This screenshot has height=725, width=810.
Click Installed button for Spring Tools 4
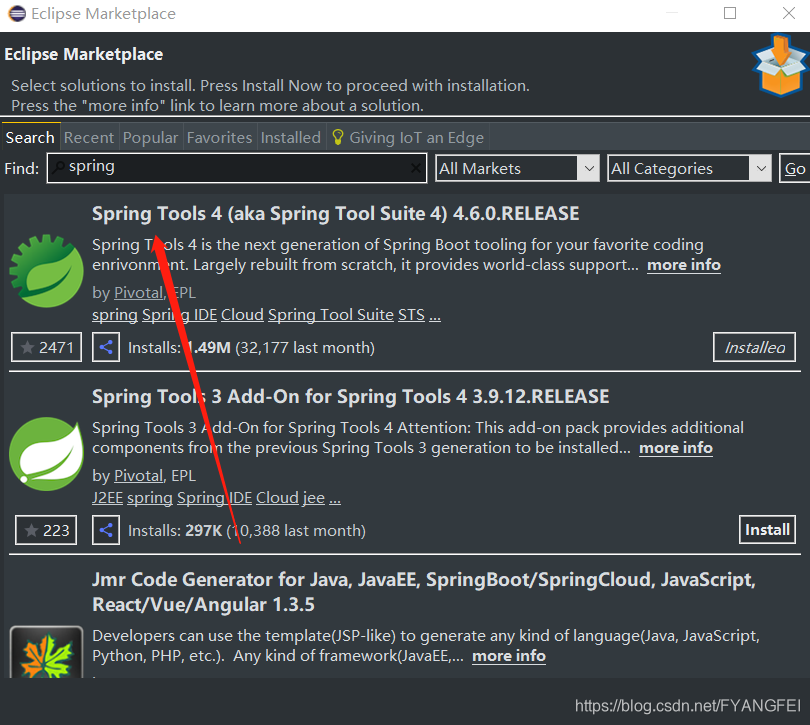(x=754, y=347)
